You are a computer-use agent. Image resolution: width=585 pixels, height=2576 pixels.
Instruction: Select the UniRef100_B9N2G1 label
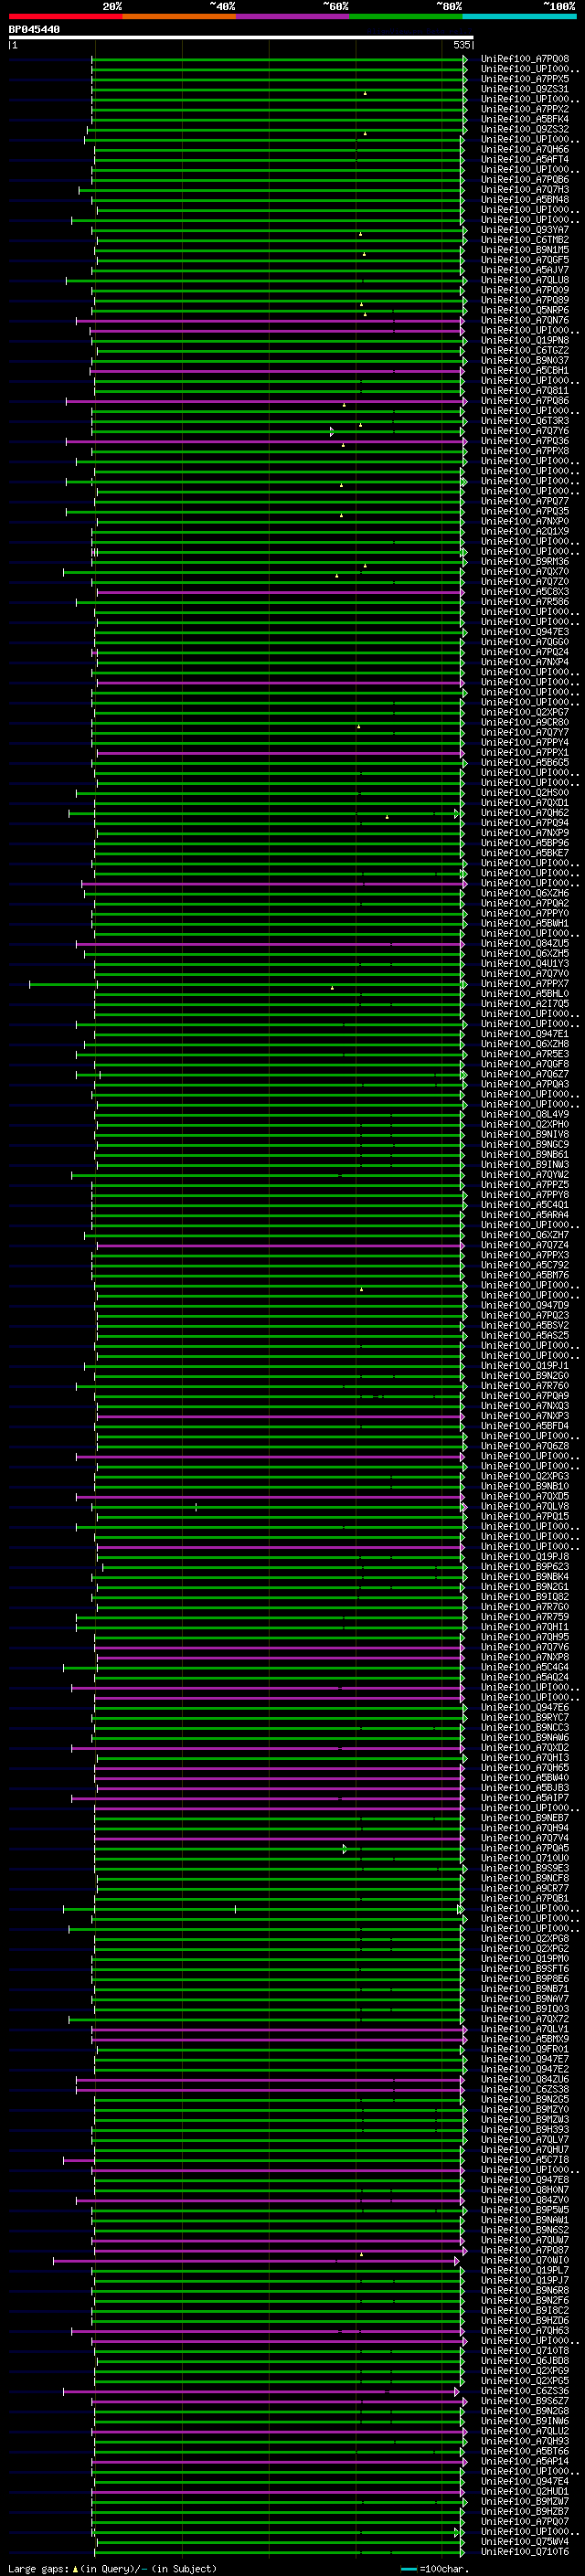[524, 1586]
